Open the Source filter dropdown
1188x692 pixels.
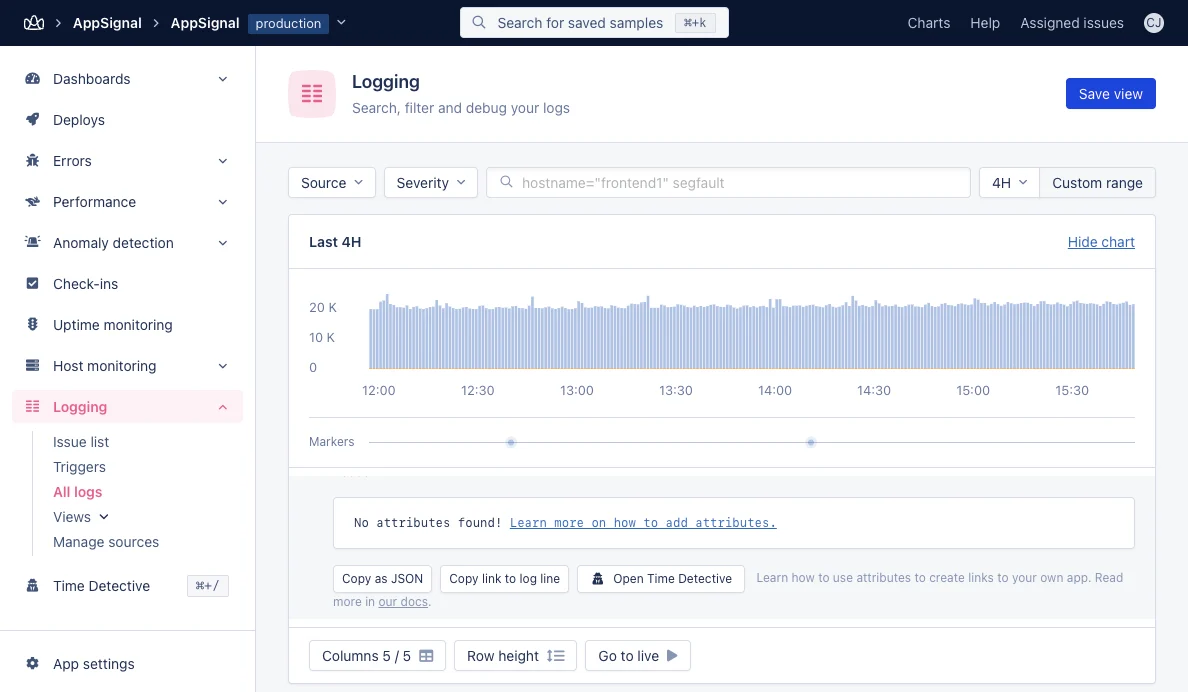click(332, 183)
